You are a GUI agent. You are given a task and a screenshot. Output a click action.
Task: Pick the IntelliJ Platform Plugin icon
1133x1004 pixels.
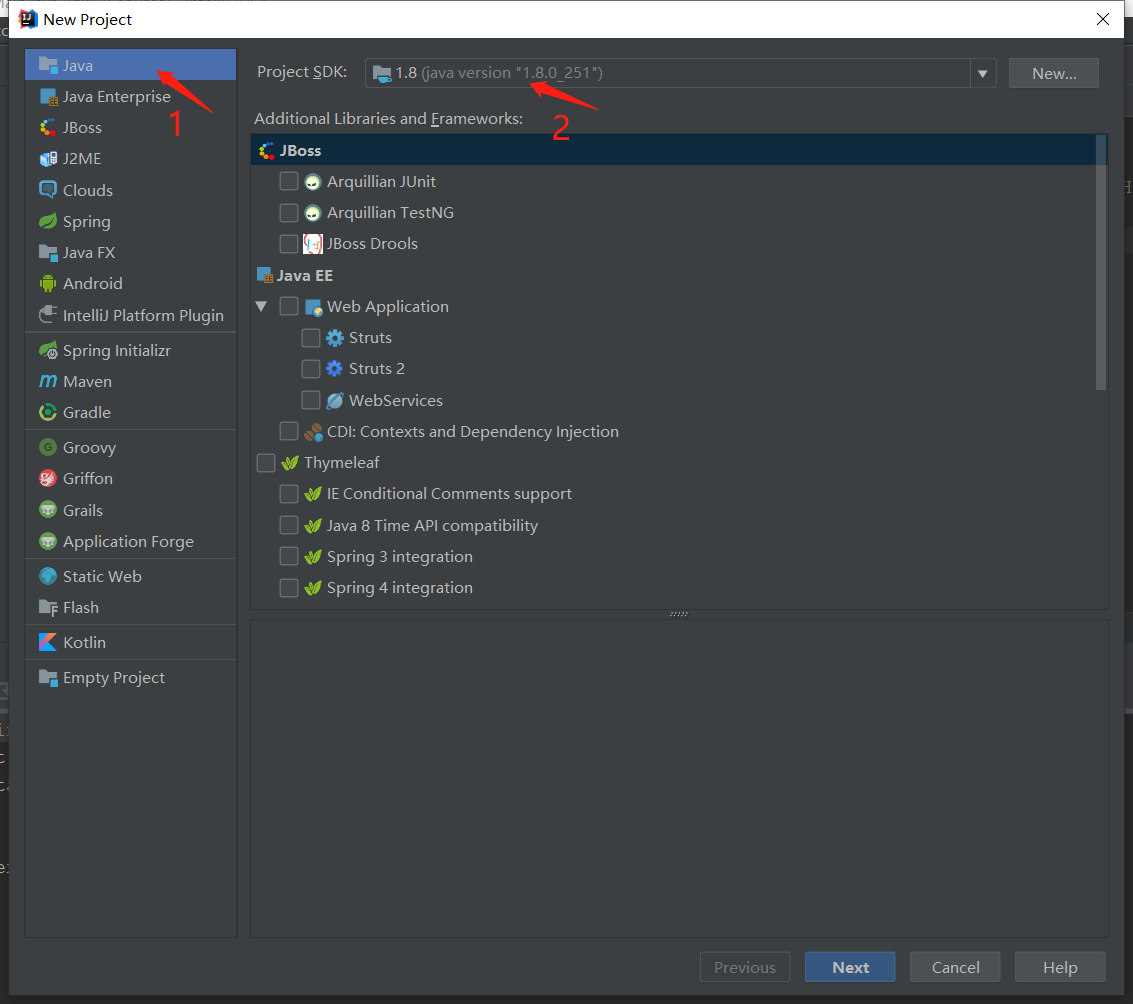point(48,315)
